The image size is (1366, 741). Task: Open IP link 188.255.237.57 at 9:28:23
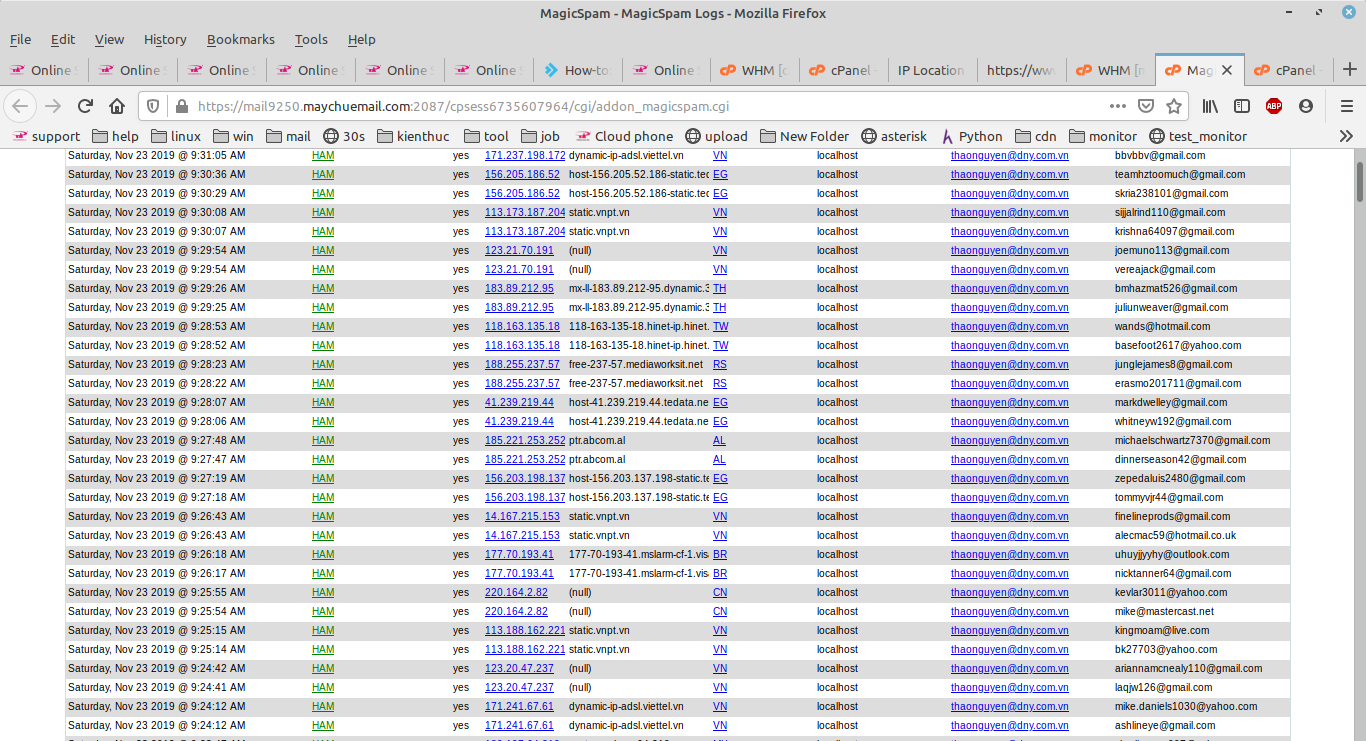pyautogui.click(x=522, y=364)
